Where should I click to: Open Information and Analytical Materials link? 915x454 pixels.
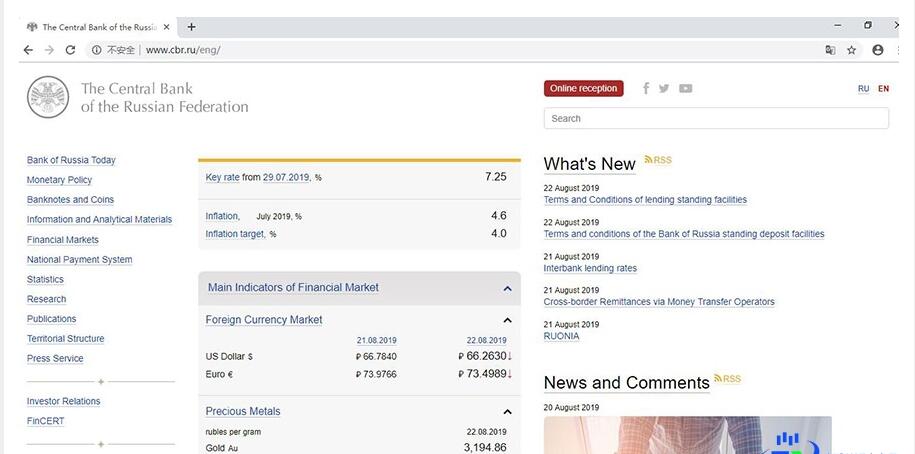point(99,219)
